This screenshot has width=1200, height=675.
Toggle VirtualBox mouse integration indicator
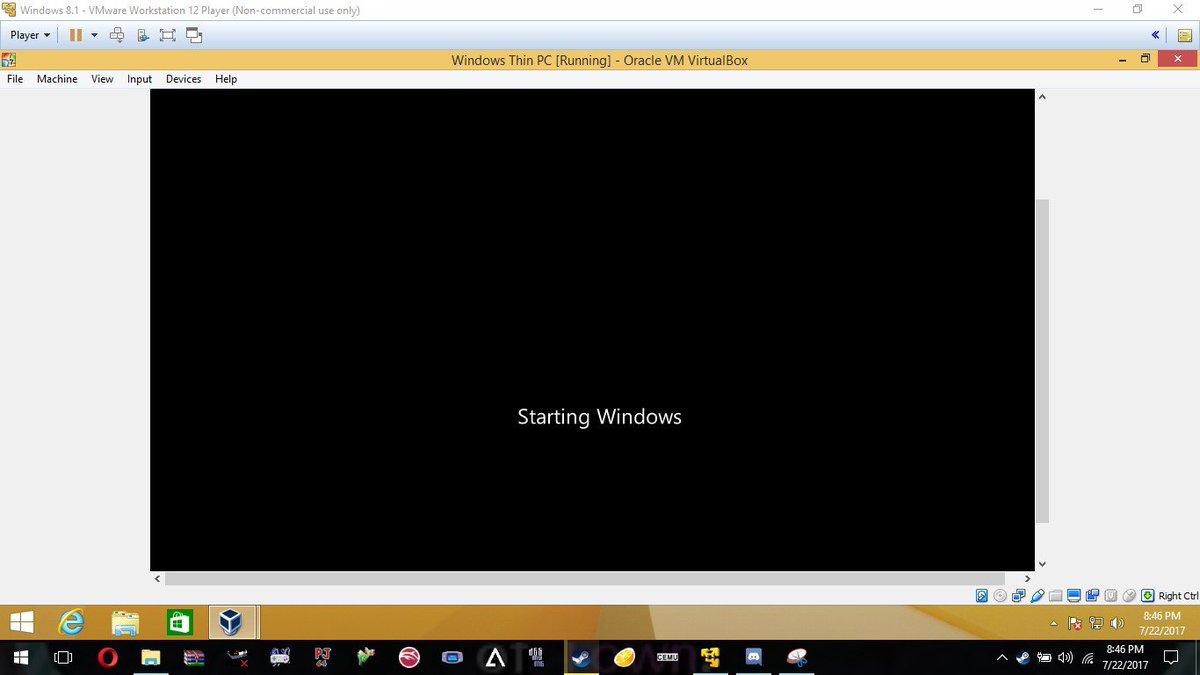[x=1129, y=596]
